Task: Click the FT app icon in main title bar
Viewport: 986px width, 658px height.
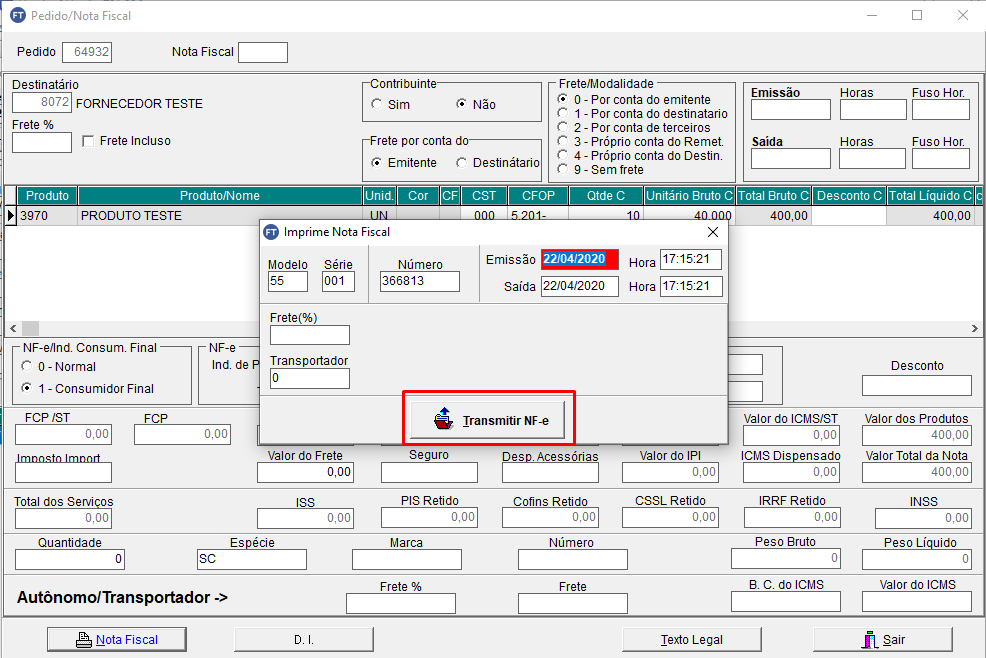Action: 18,16
